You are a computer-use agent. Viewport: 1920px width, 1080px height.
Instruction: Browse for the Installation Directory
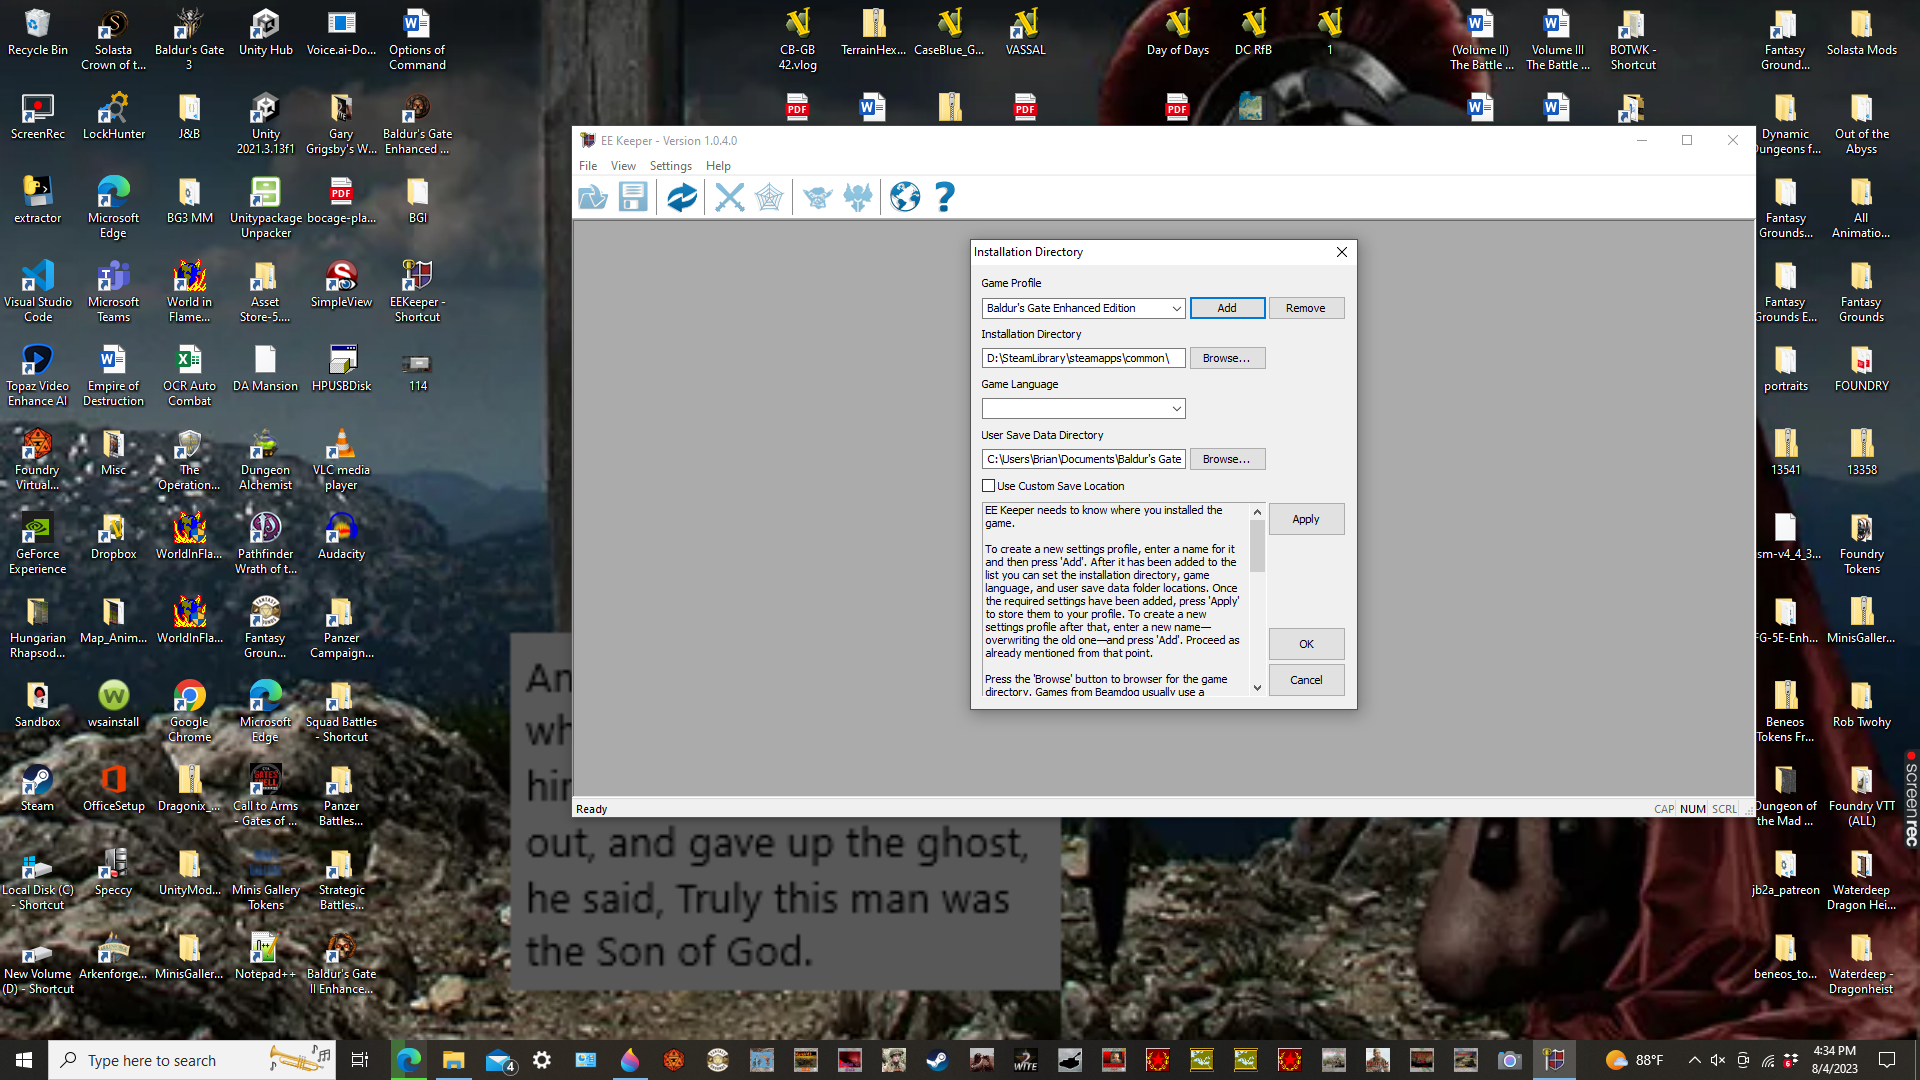[1227, 358]
